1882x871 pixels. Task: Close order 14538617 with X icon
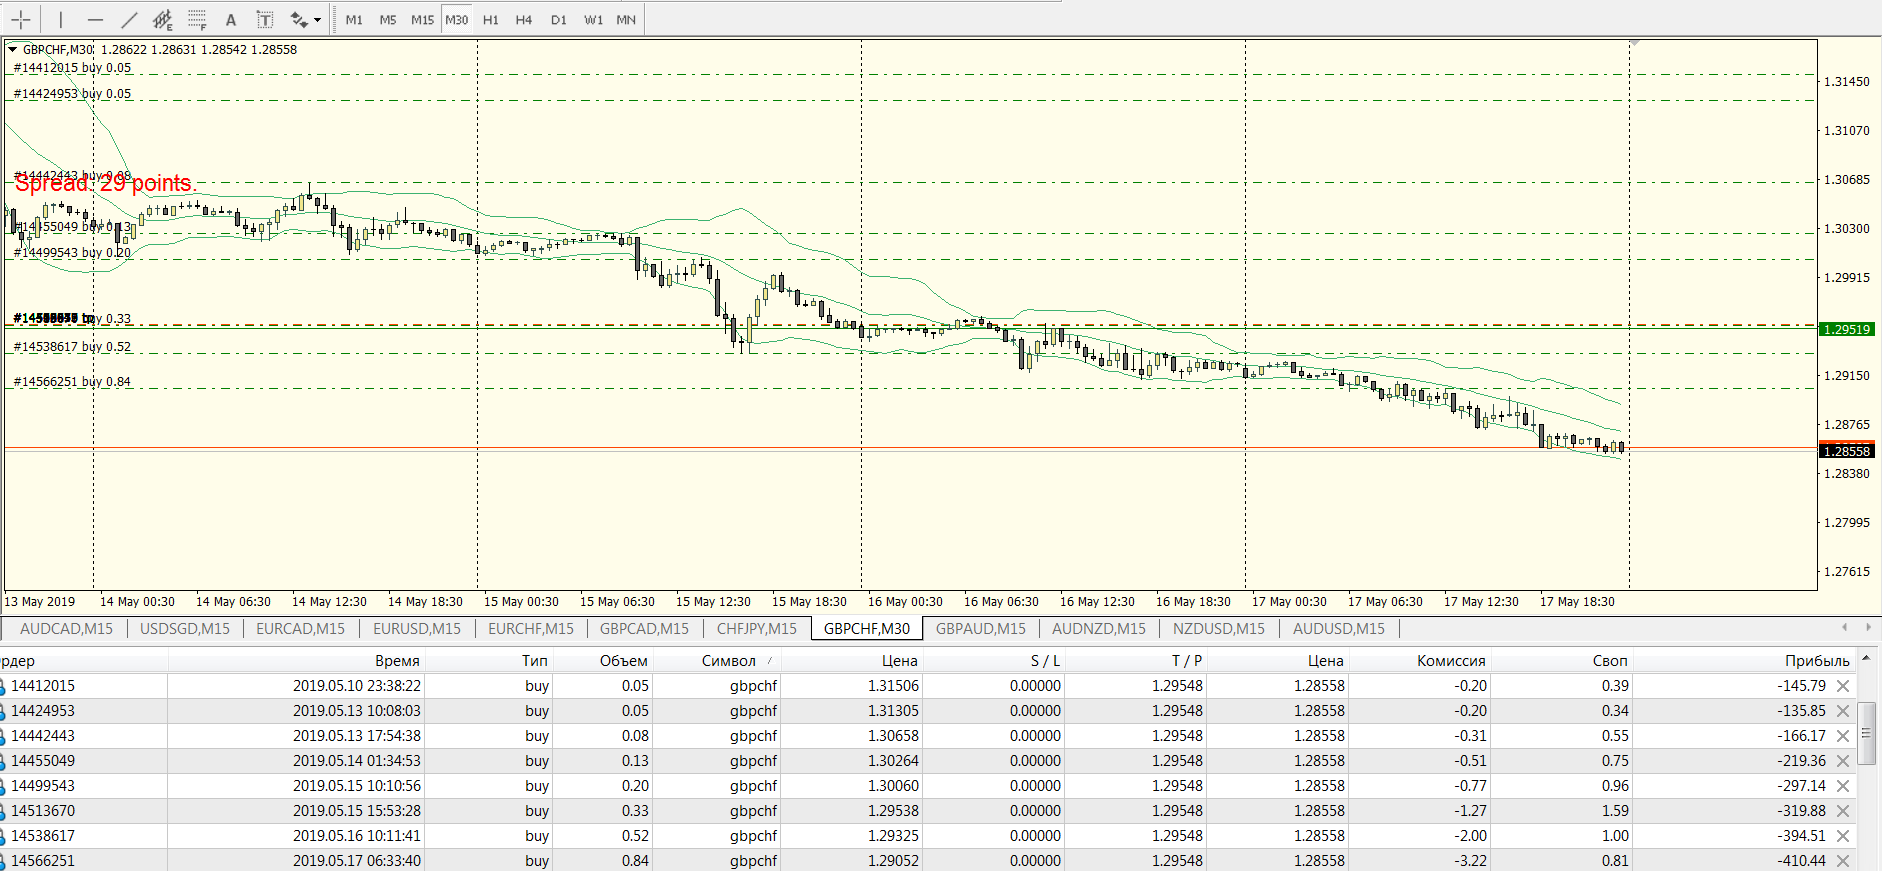[1843, 836]
